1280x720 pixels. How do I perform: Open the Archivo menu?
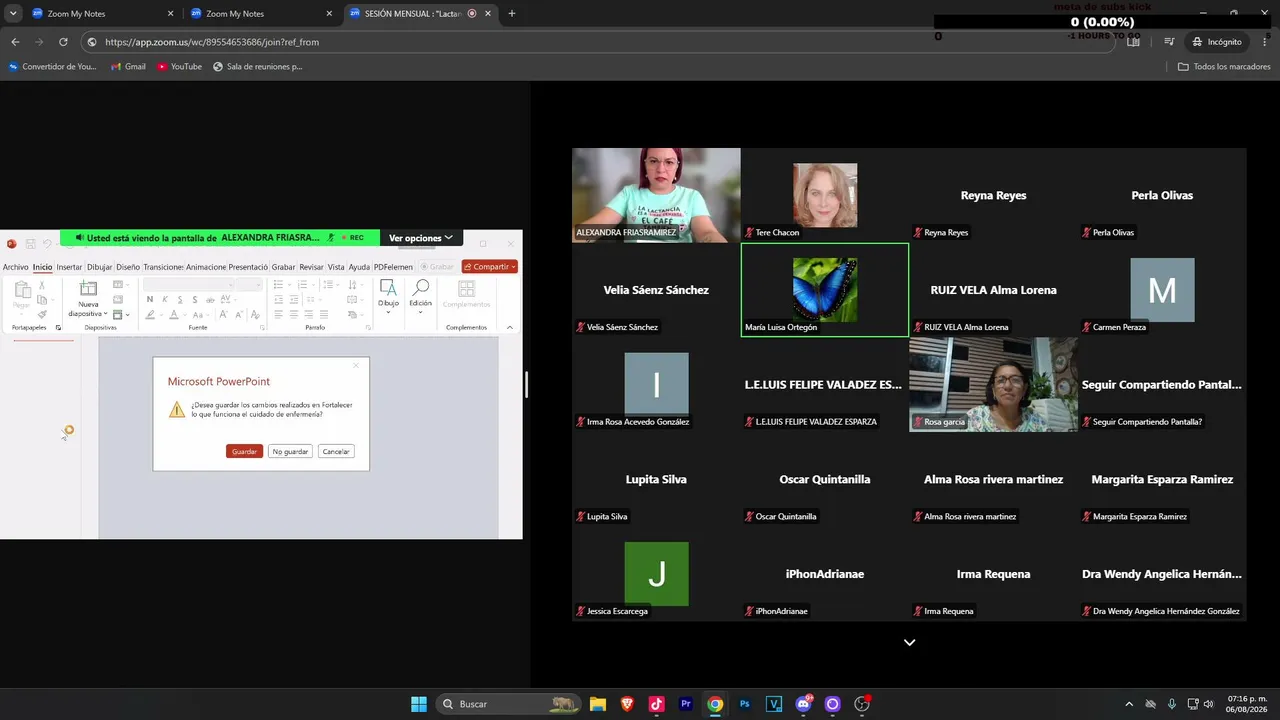(15, 267)
